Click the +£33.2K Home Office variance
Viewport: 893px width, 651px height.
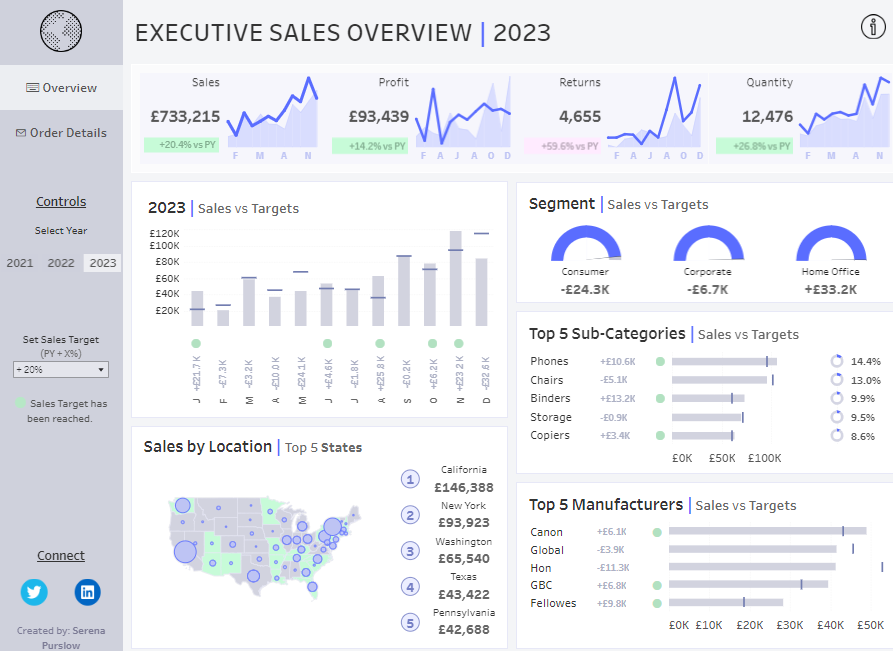[830, 289]
